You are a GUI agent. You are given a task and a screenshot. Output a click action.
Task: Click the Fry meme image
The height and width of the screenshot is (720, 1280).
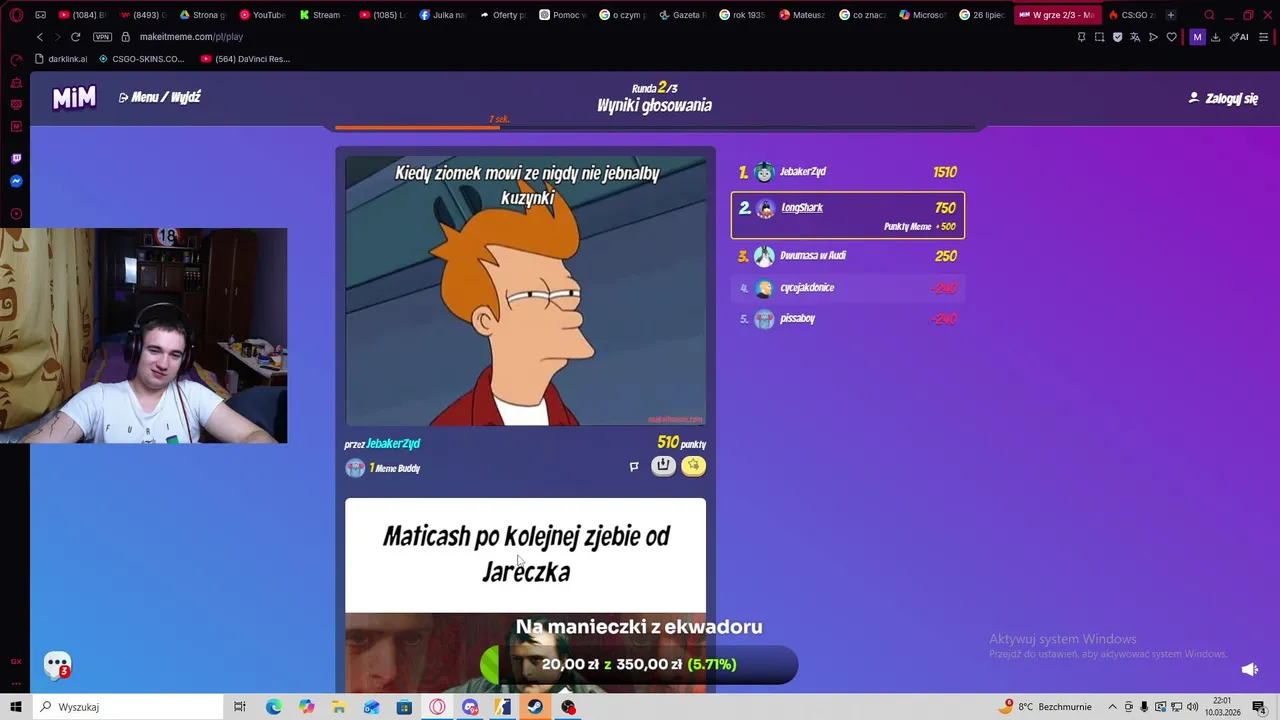(525, 291)
